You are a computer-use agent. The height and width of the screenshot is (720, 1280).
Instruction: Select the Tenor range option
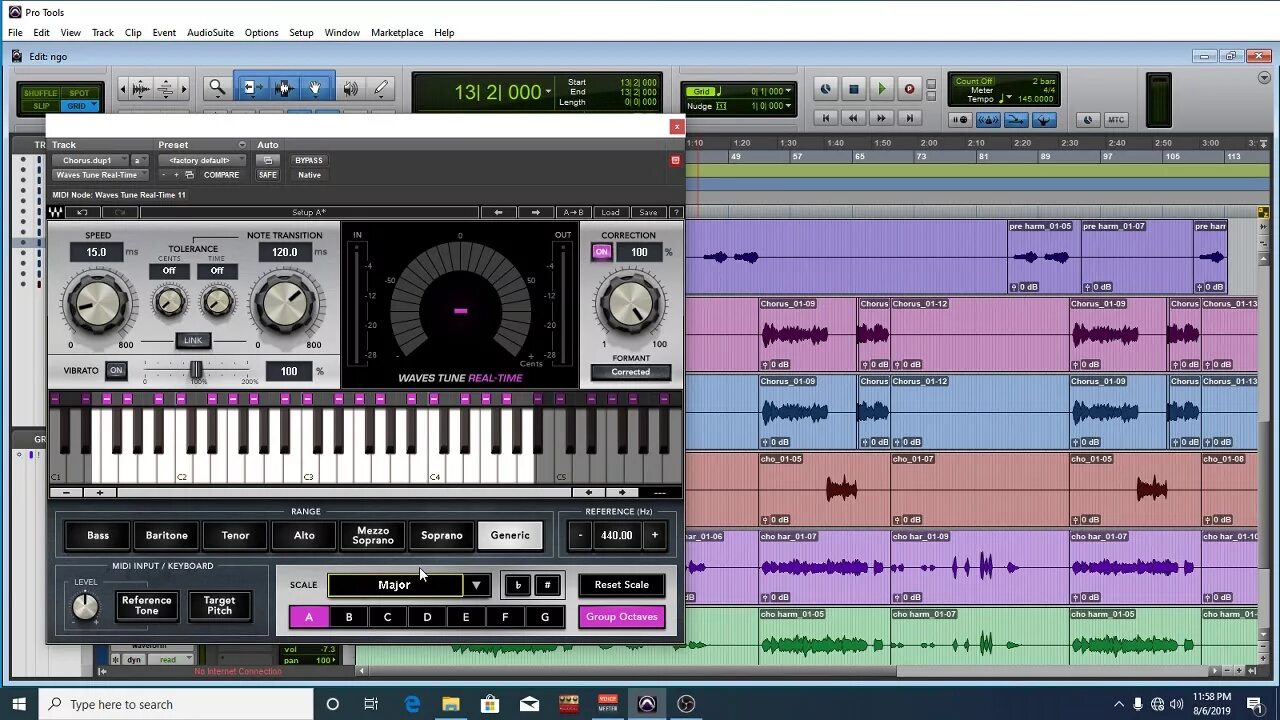(235, 535)
